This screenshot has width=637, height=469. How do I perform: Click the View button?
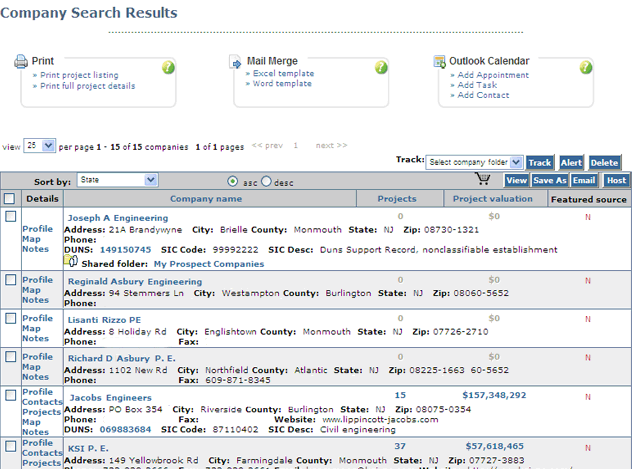[x=516, y=180]
